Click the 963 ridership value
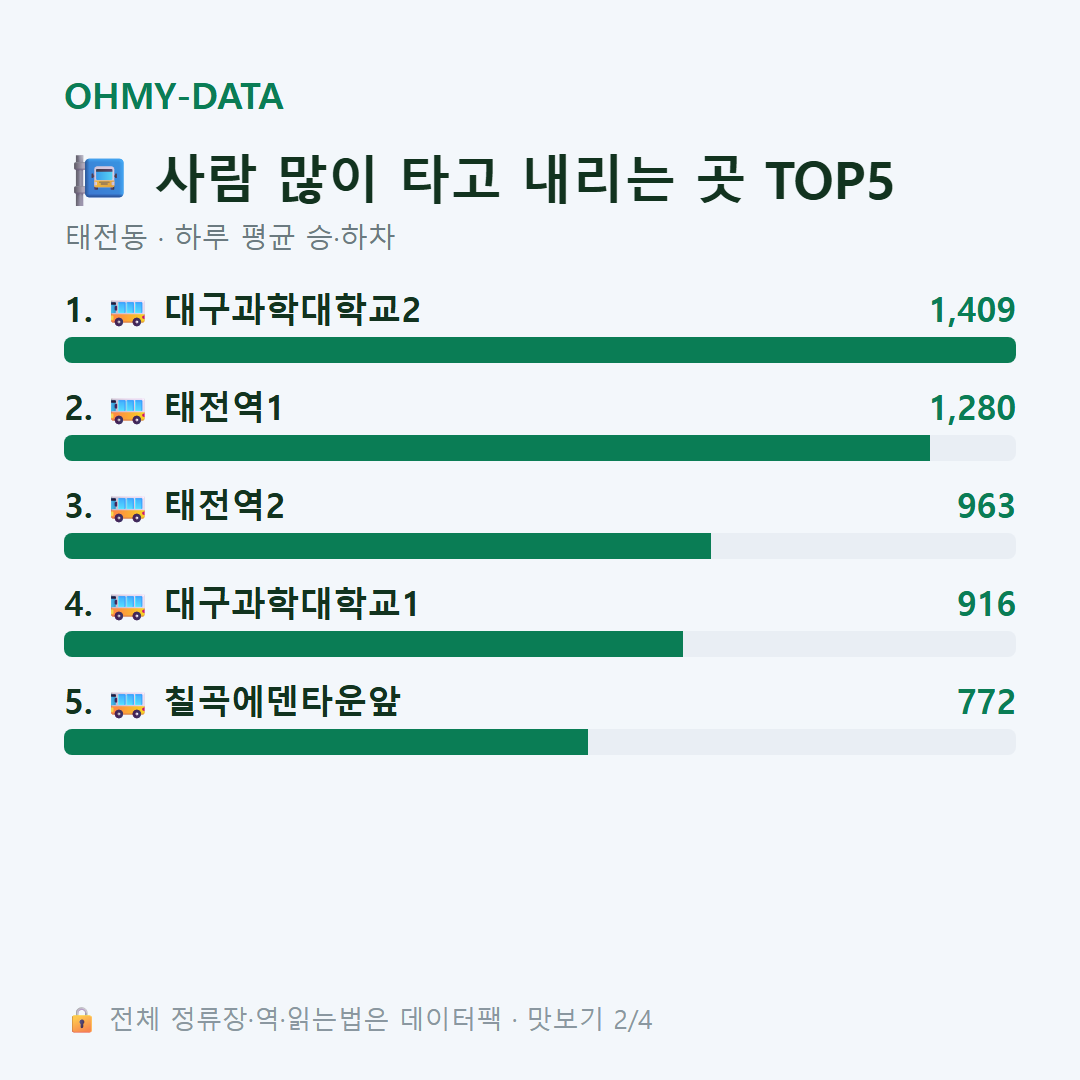 click(x=986, y=506)
